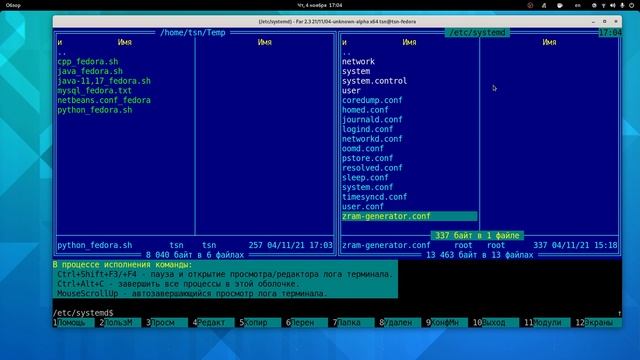Click the network icon in the system tray

tap(603, 5)
